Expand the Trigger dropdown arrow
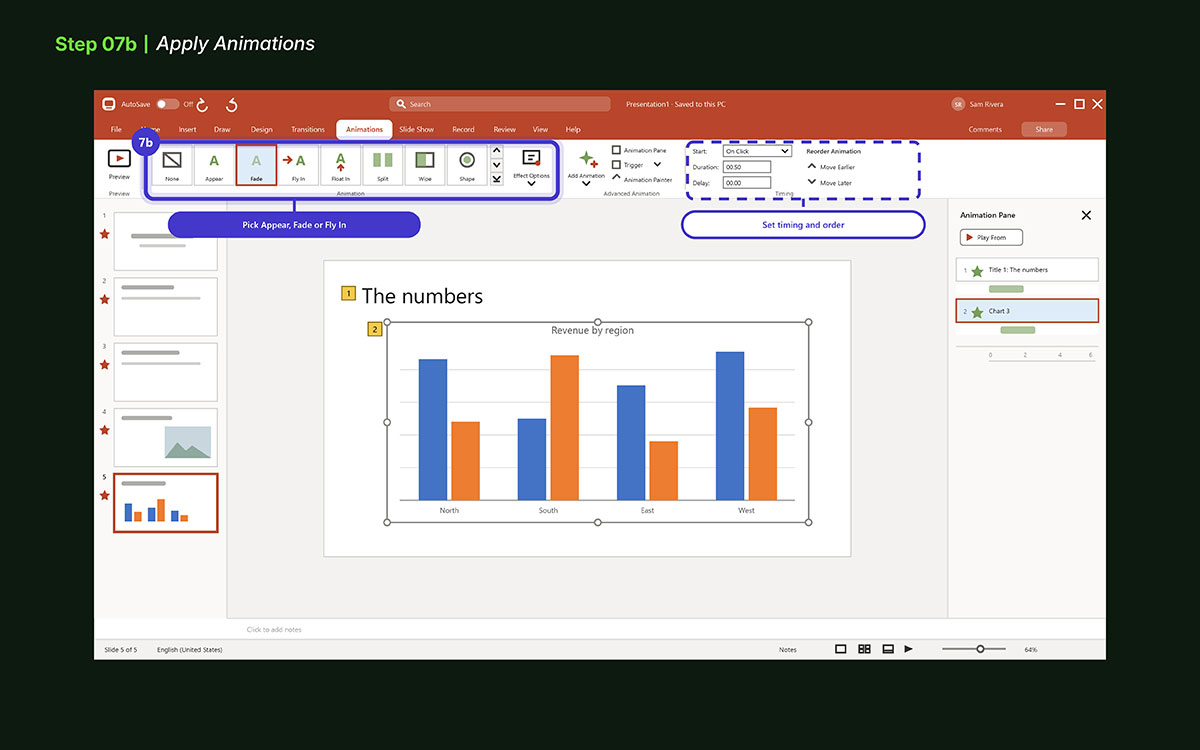The height and width of the screenshot is (750, 1200). point(657,164)
